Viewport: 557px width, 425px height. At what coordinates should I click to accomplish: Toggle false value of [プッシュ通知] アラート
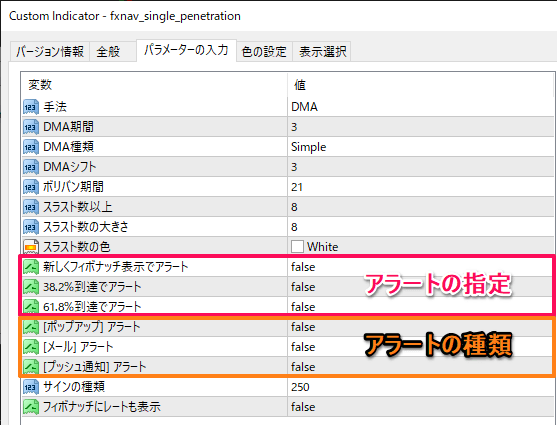pyautogui.click(x=421, y=367)
